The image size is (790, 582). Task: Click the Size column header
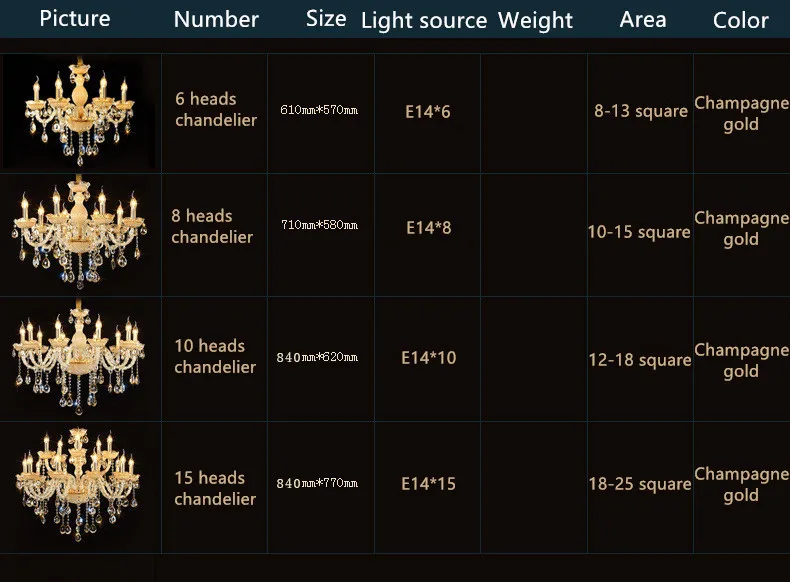click(326, 19)
